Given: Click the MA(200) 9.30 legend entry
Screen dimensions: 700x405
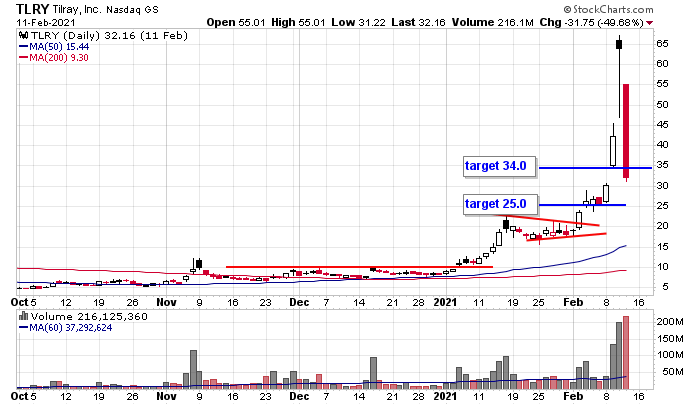Looking at the screenshot, I should [x=54, y=58].
